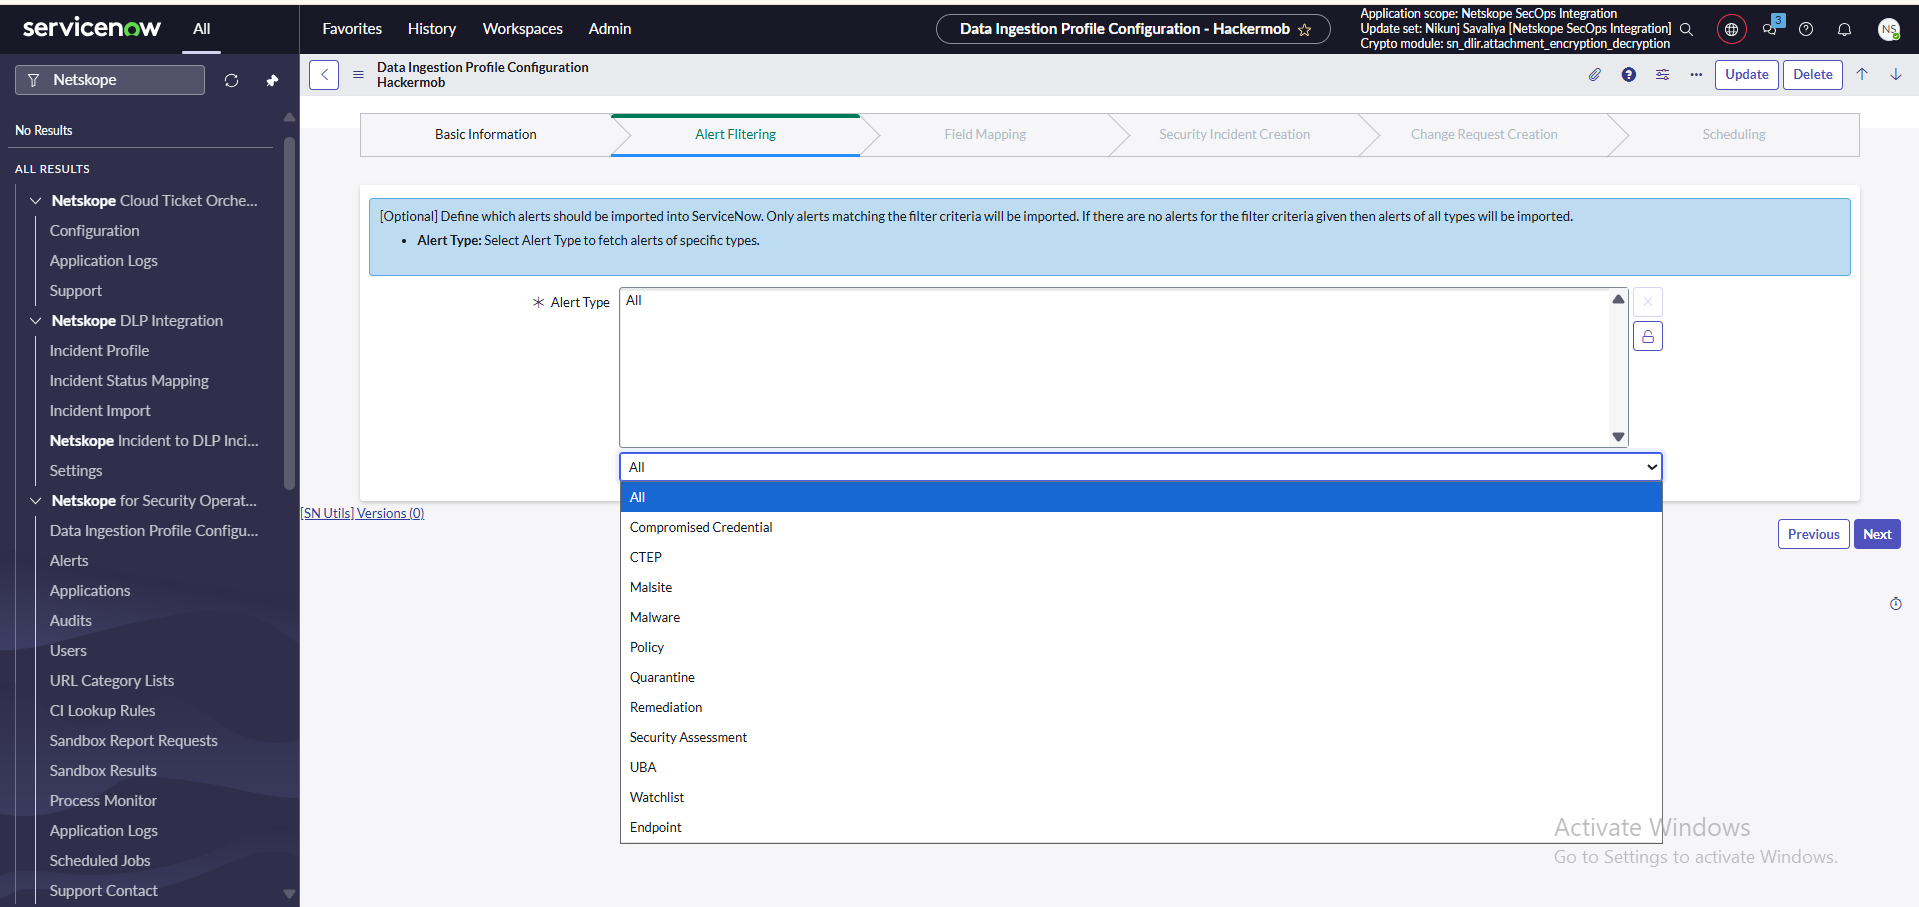The image size is (1919, 907).
Task: Collapse Netskope DLP Integration group
Action: (x=36, y=321)
